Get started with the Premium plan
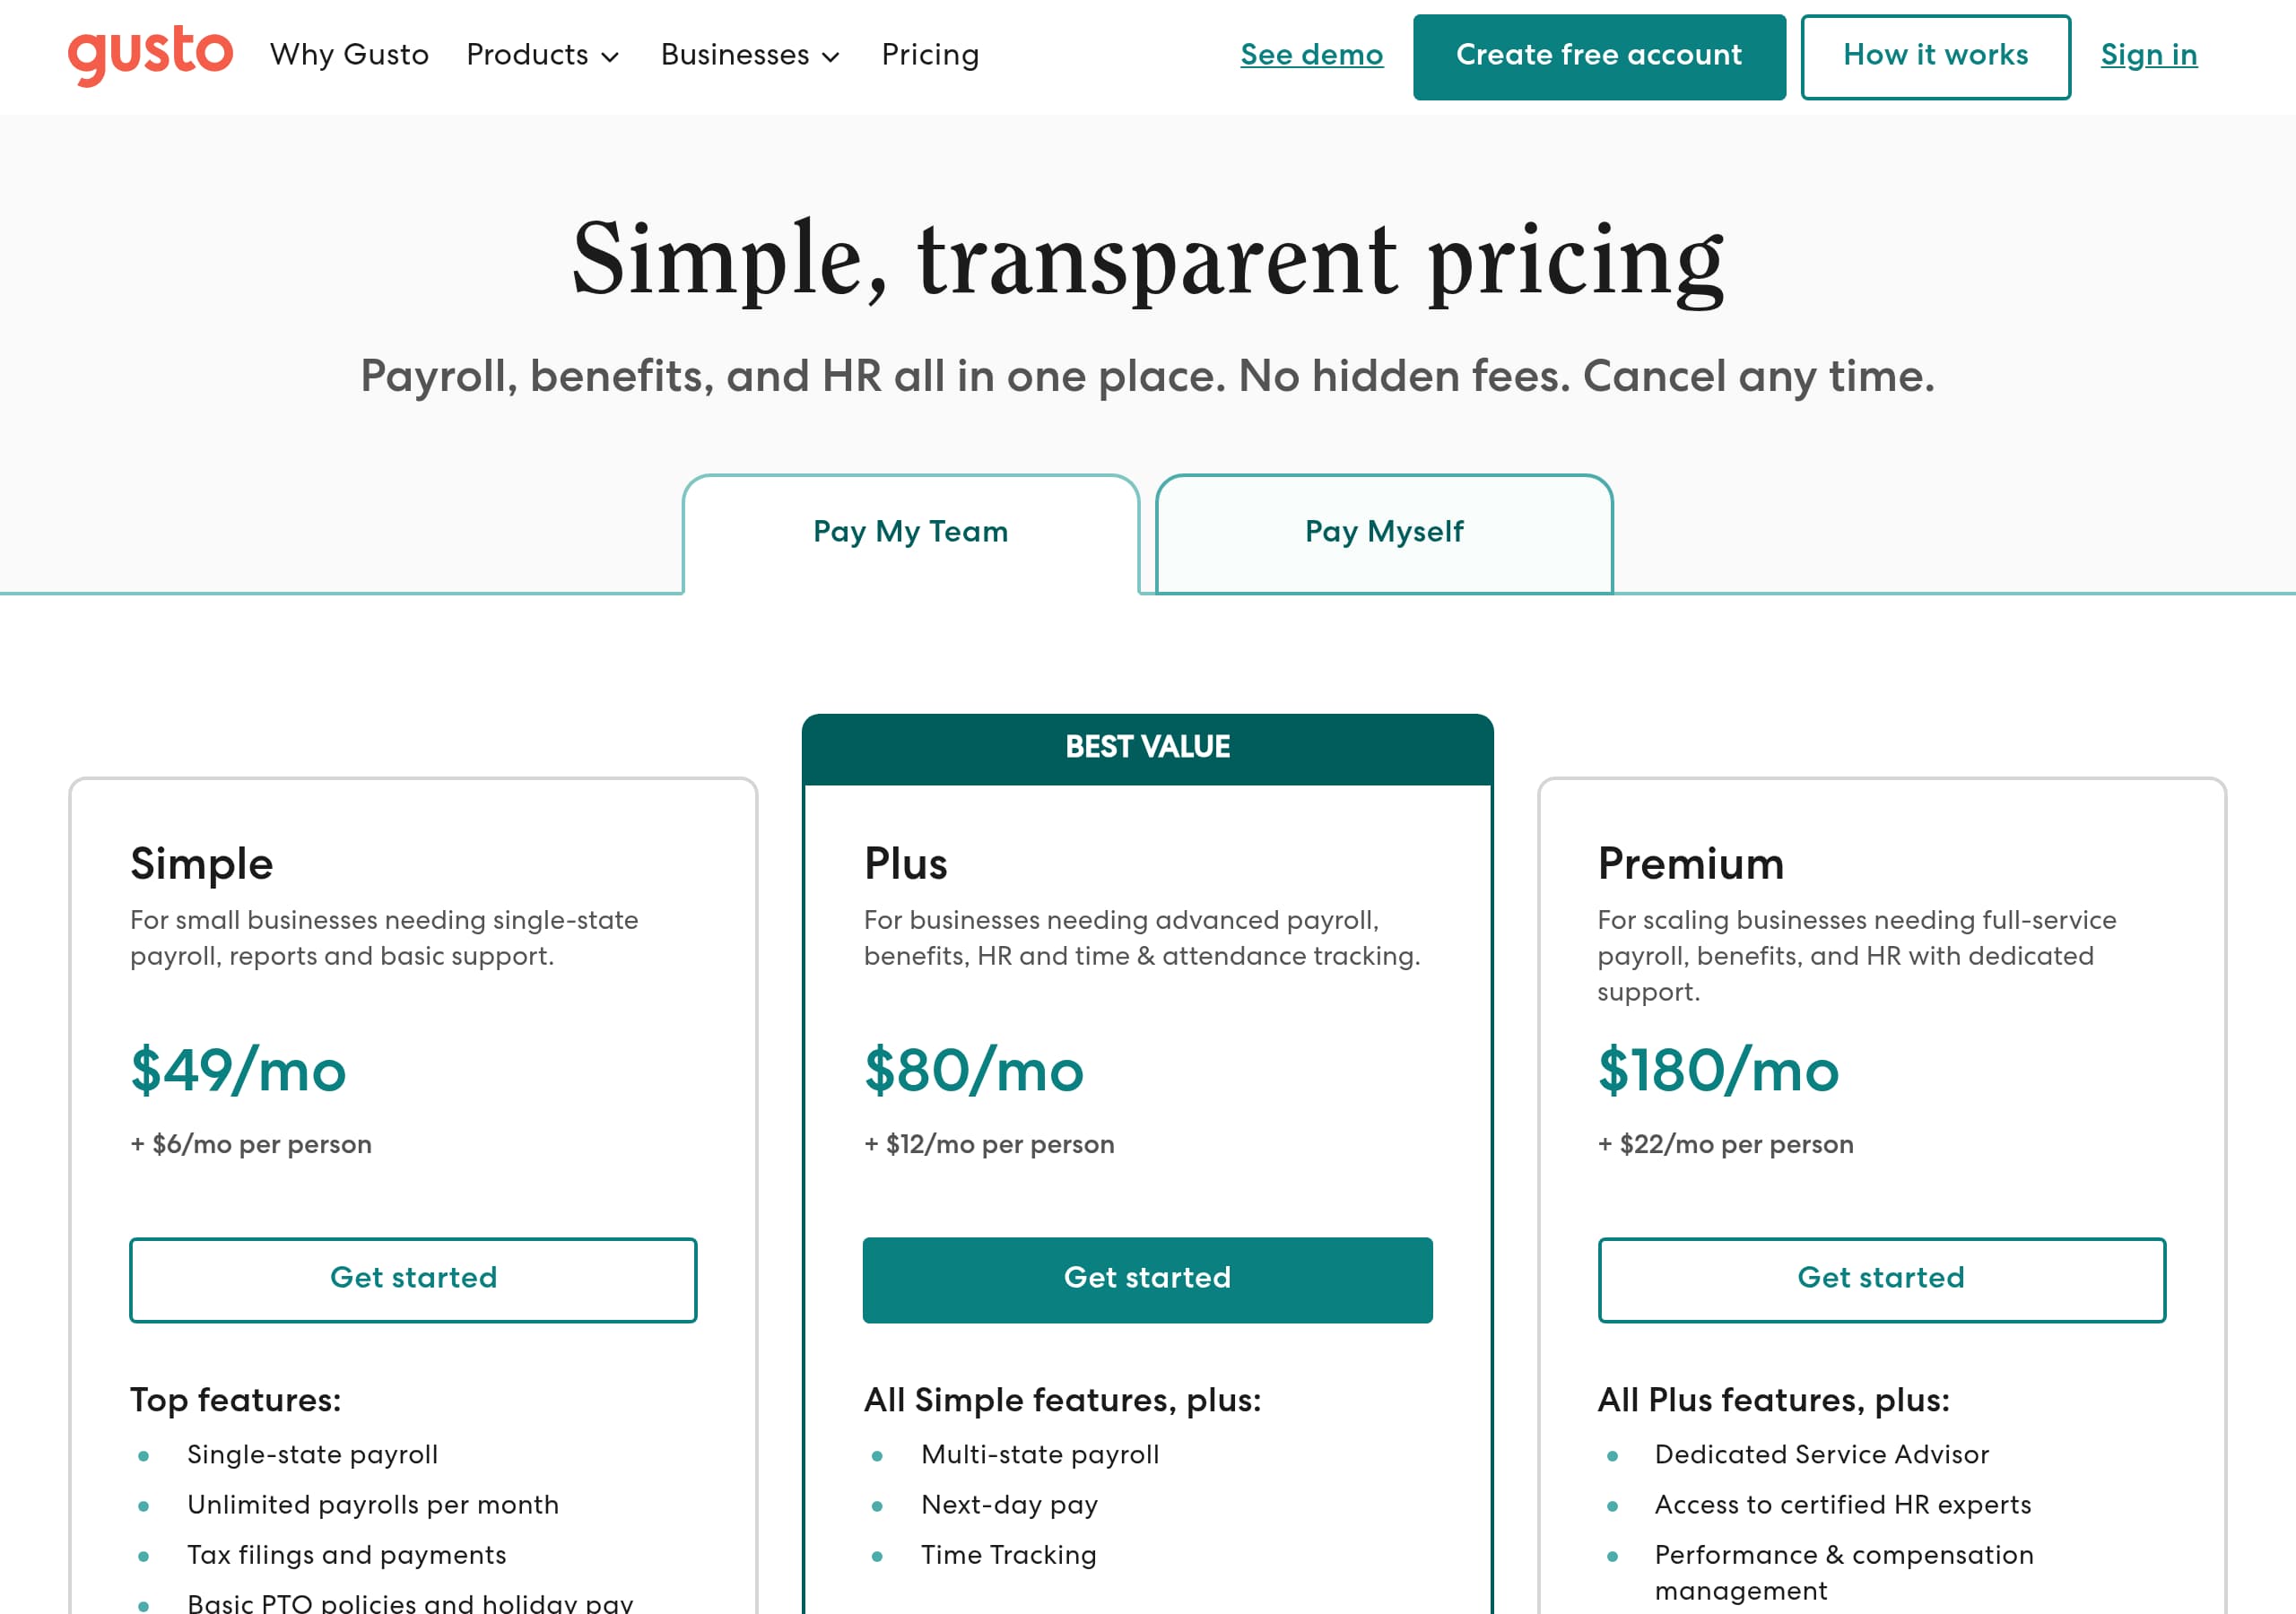The width and height of the screenshot is (2296, 1614). (1880, 1279)
